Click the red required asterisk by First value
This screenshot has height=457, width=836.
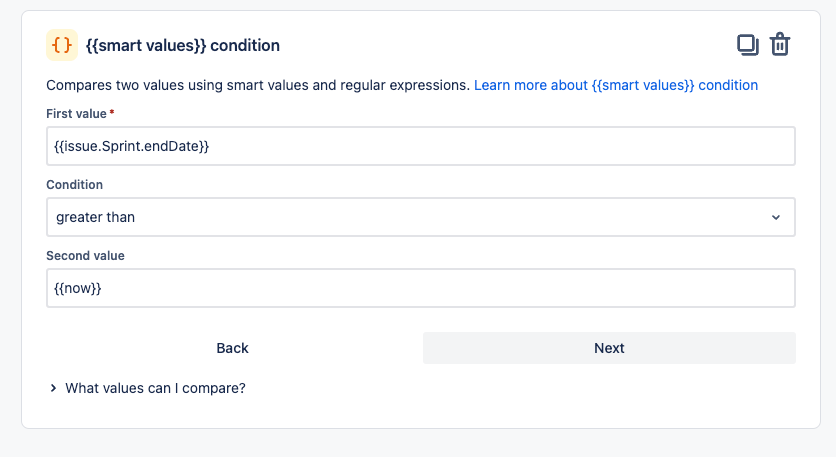point(112,113)
